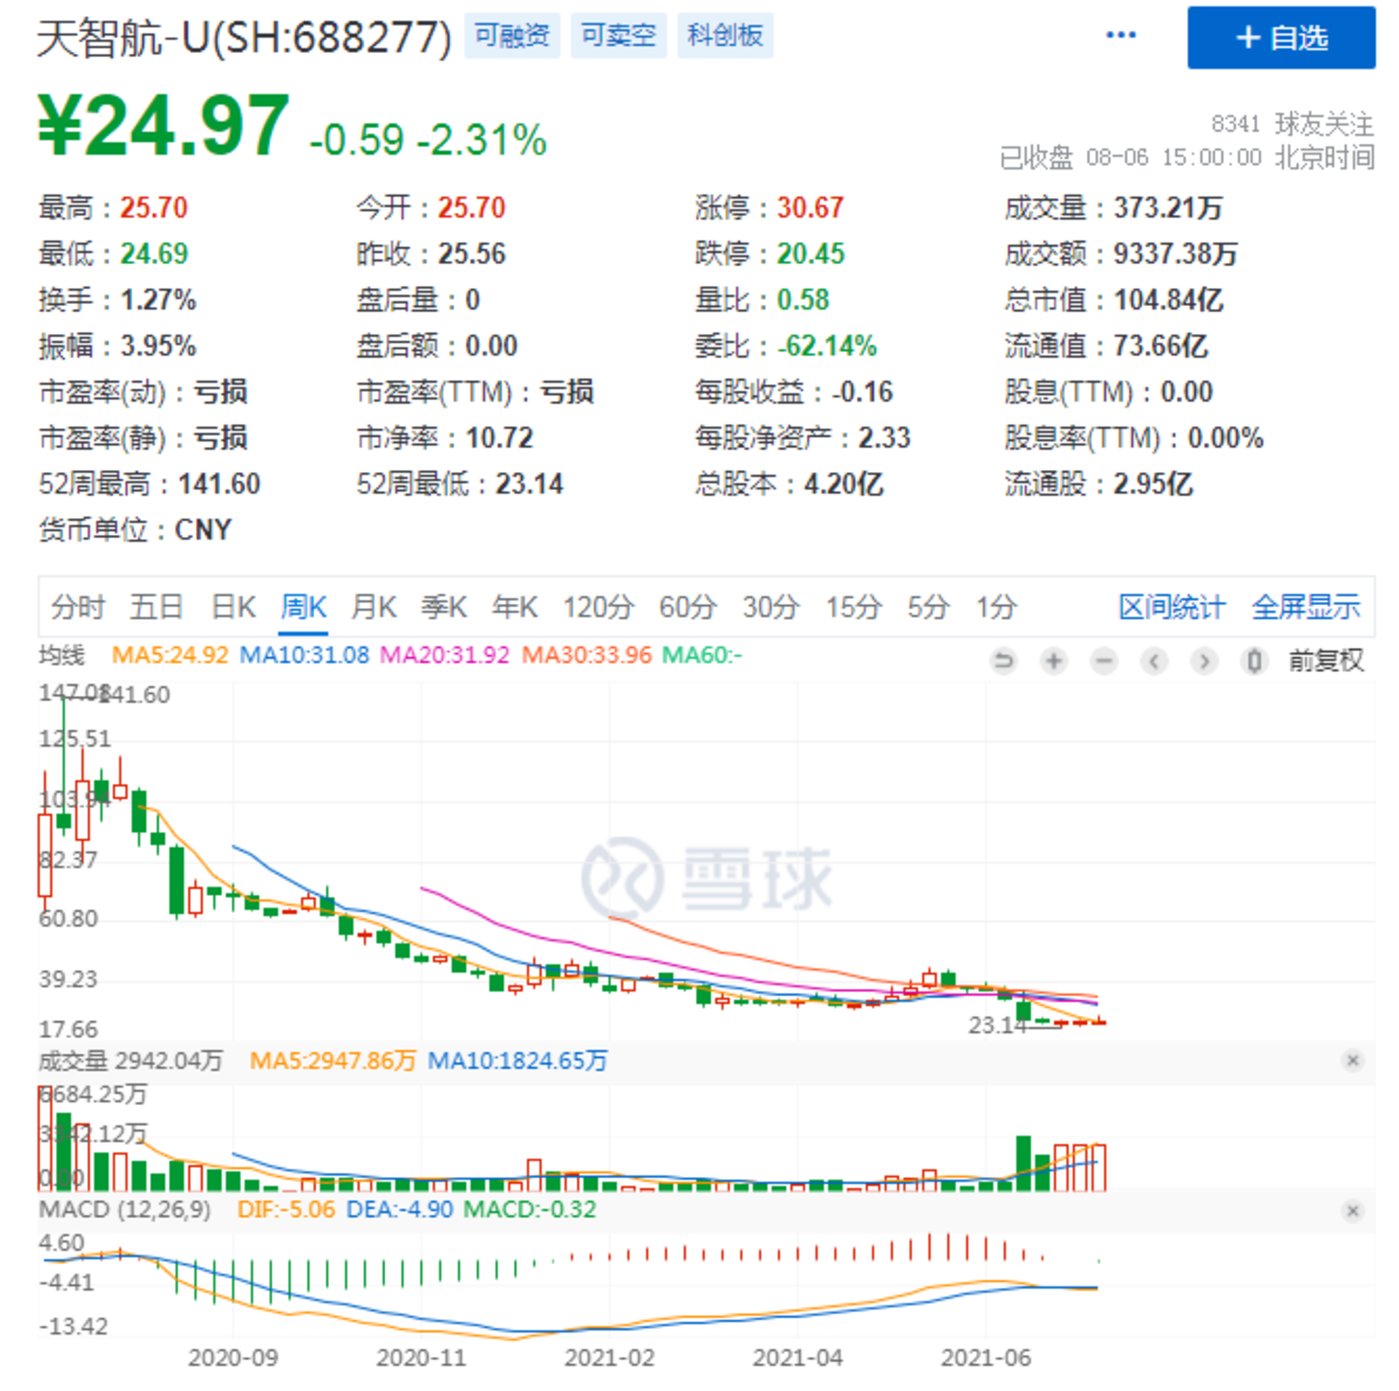1399x1391 pixels.
Task: Zoom out the chart with minus icon
Action: [x=1103, y=661]
